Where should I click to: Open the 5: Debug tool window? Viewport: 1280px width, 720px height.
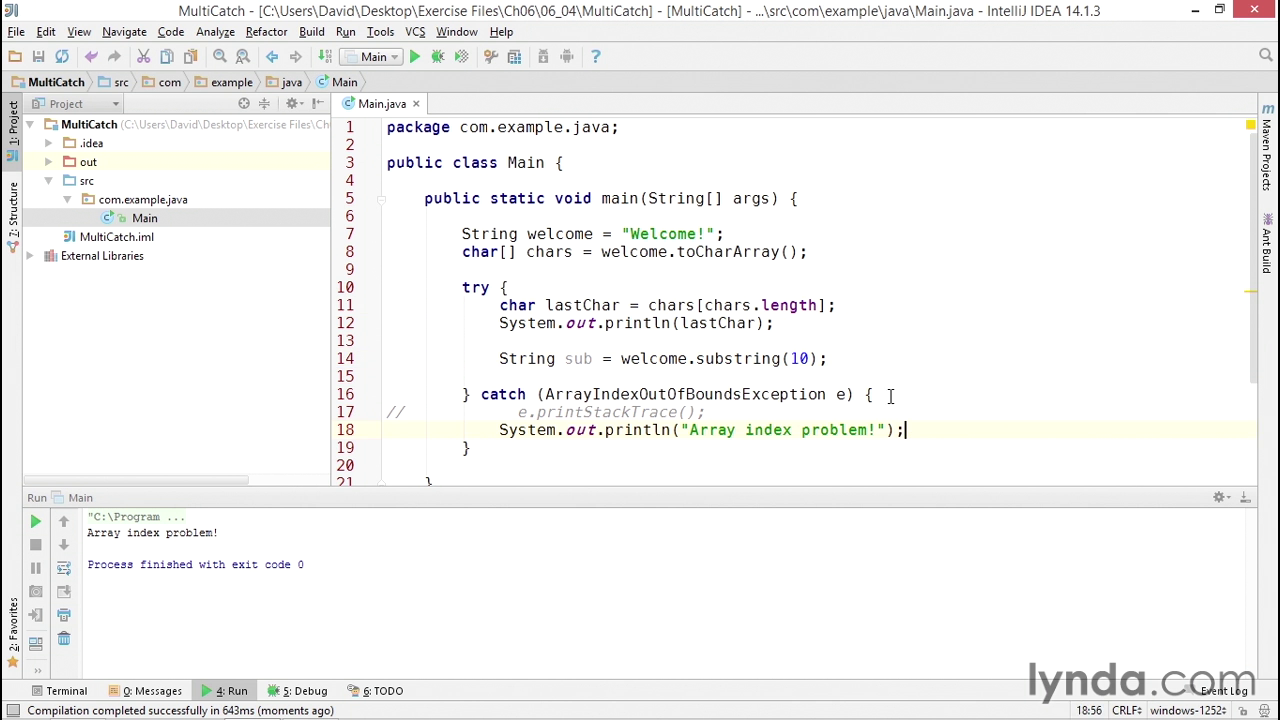(297, 691)
